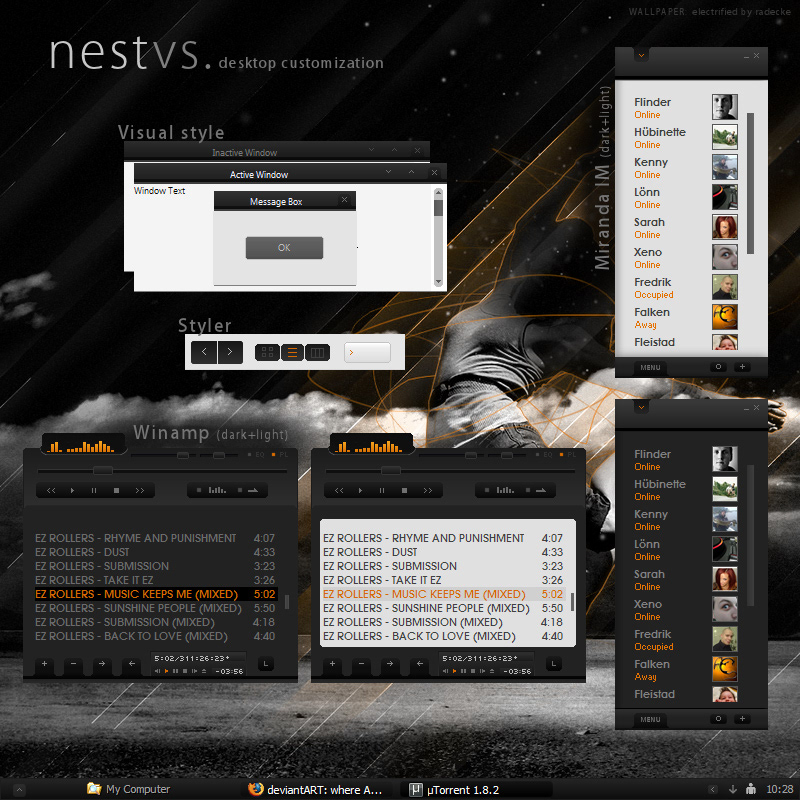
Task: Select Flinder contact in light Miranda
Action: point(686,107)
